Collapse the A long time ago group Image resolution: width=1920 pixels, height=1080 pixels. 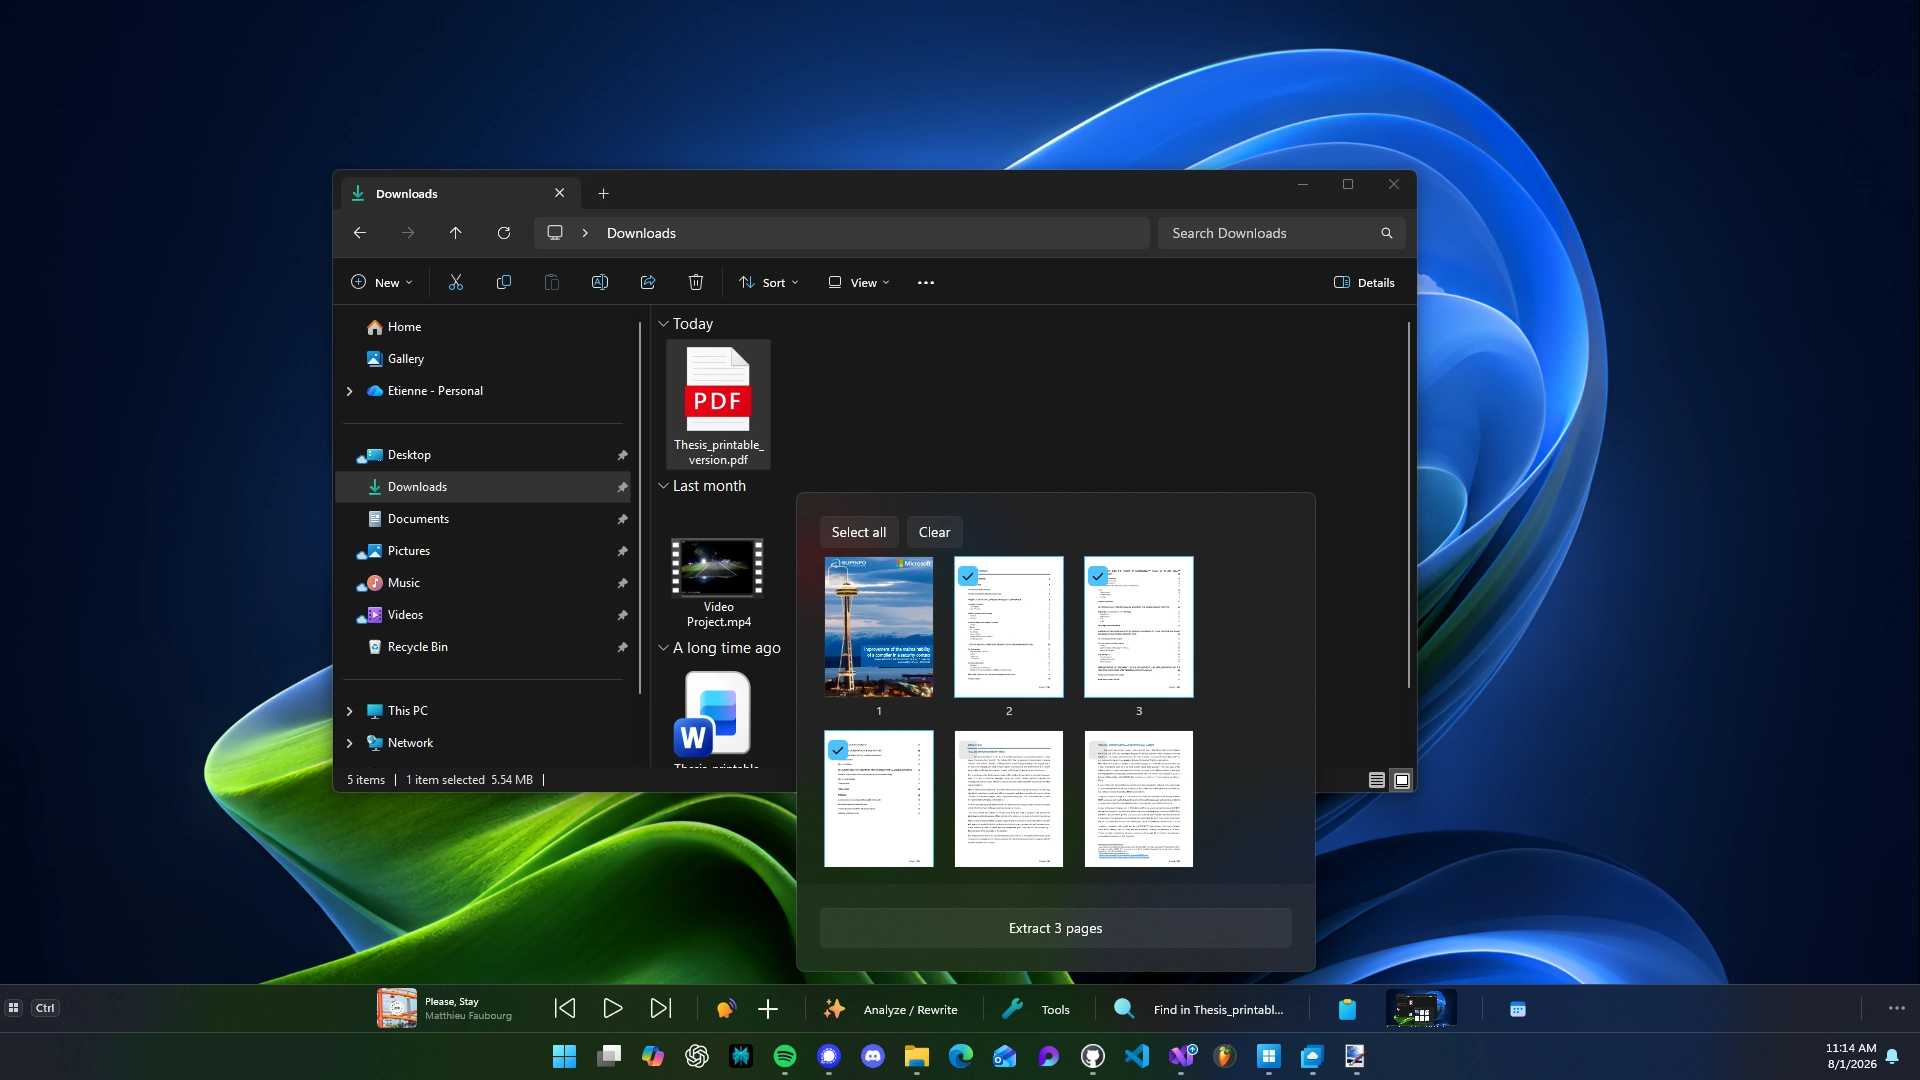pyautogui.click(x=663, y=648)
